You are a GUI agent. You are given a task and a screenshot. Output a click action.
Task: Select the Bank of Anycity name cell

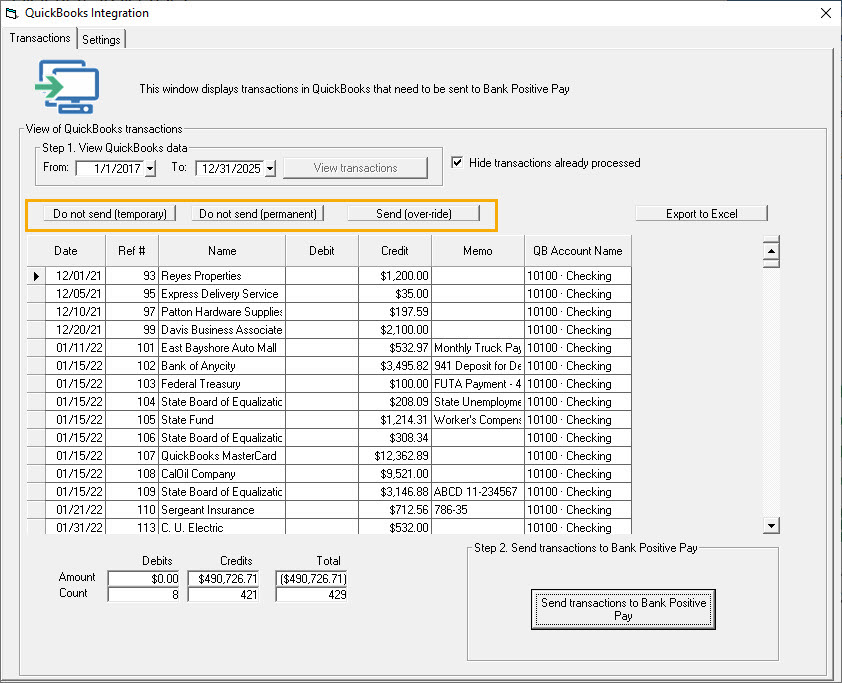tap(222, 366)
